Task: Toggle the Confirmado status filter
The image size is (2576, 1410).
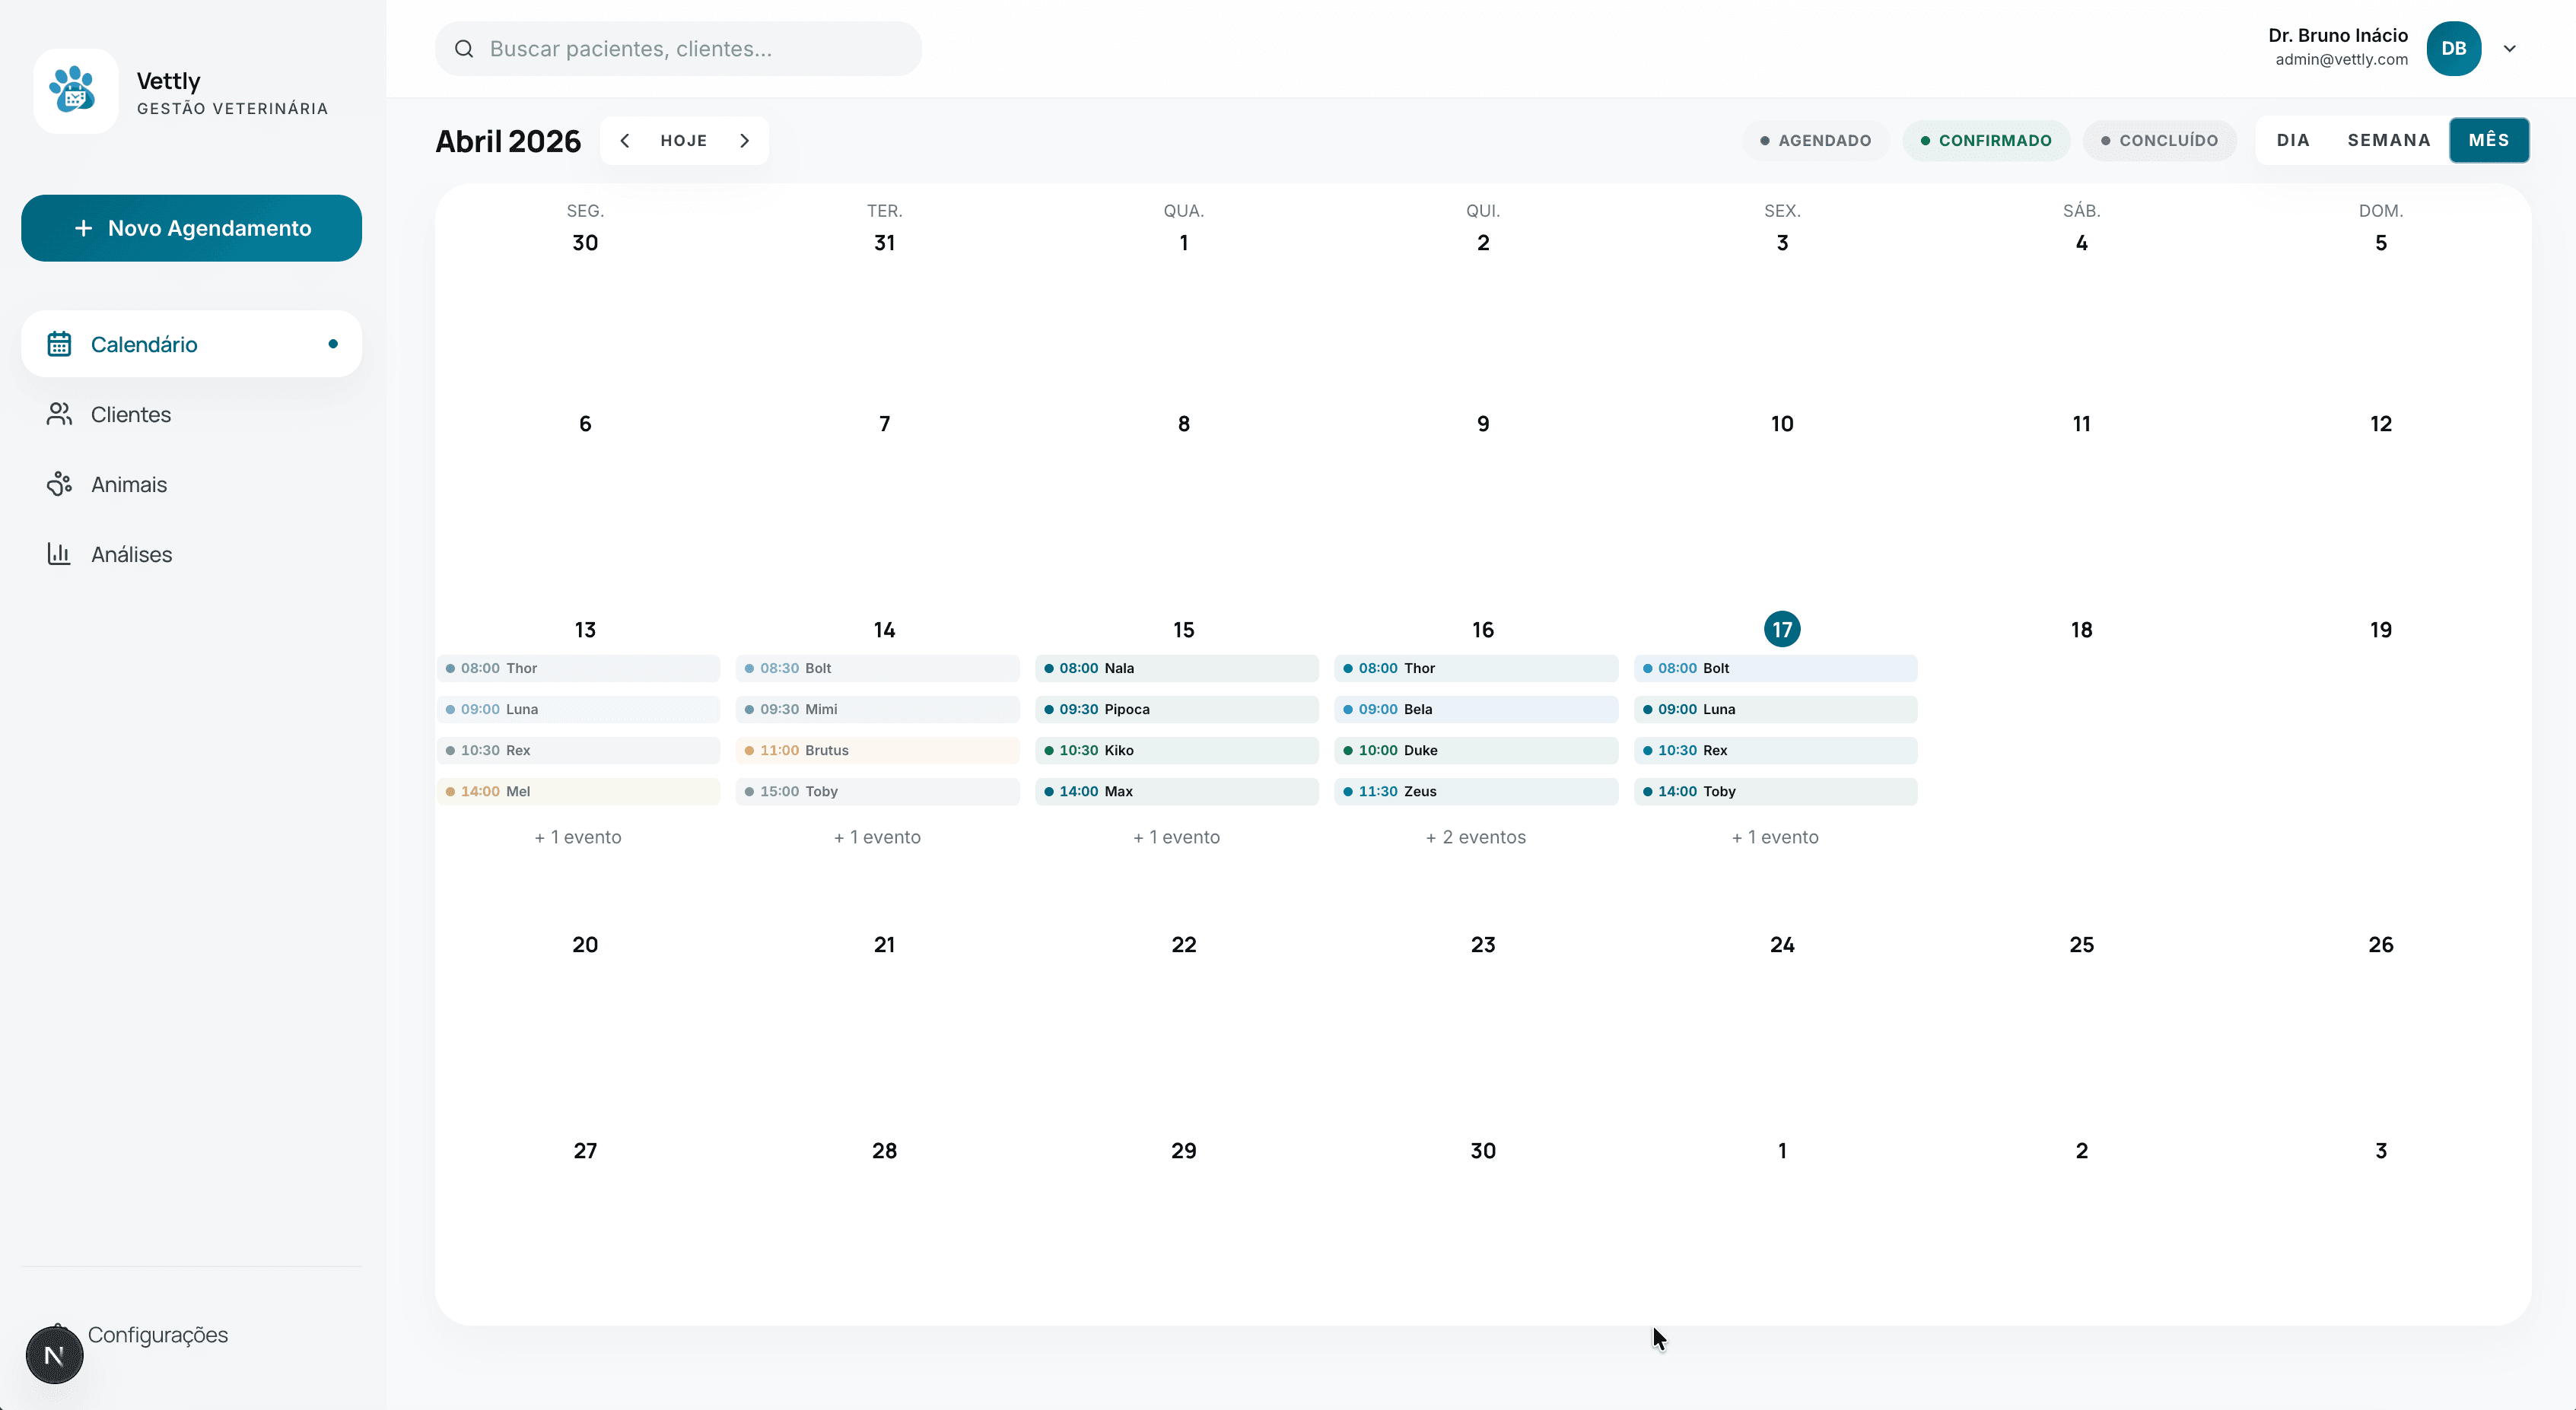Action: click(1986, 141)
